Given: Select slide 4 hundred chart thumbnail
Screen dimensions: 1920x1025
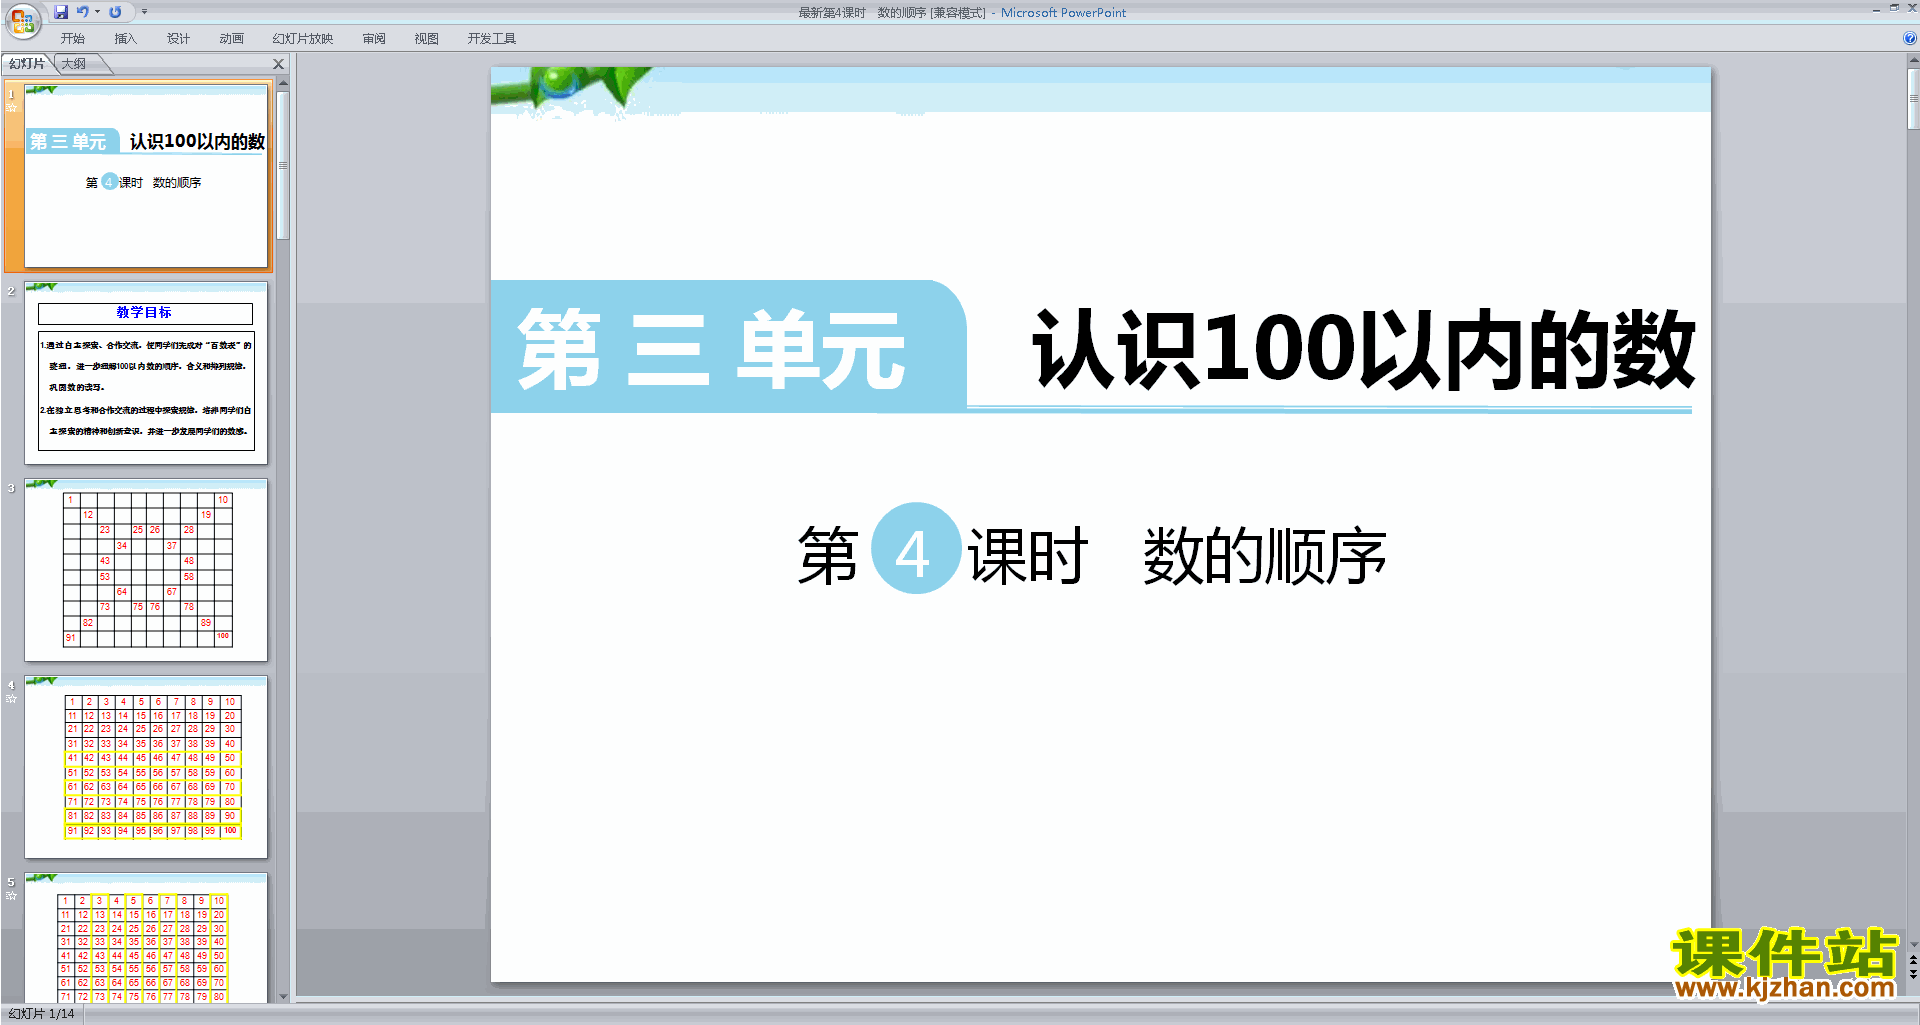Looking at the screenshot, I should click(x=146, y=767).
